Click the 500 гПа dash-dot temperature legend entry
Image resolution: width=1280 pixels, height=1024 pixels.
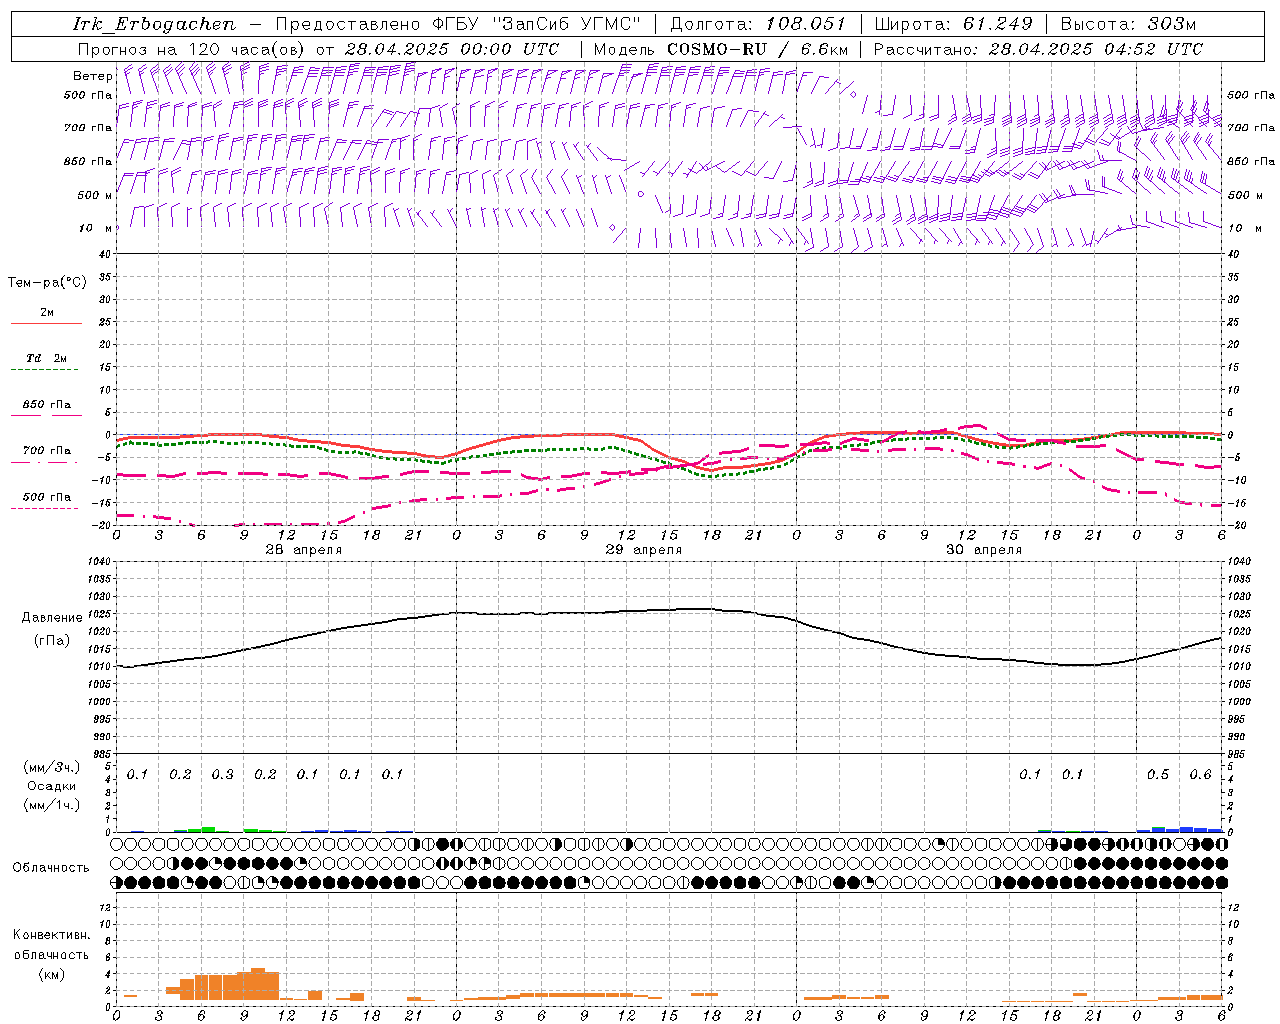coord(46,502)
